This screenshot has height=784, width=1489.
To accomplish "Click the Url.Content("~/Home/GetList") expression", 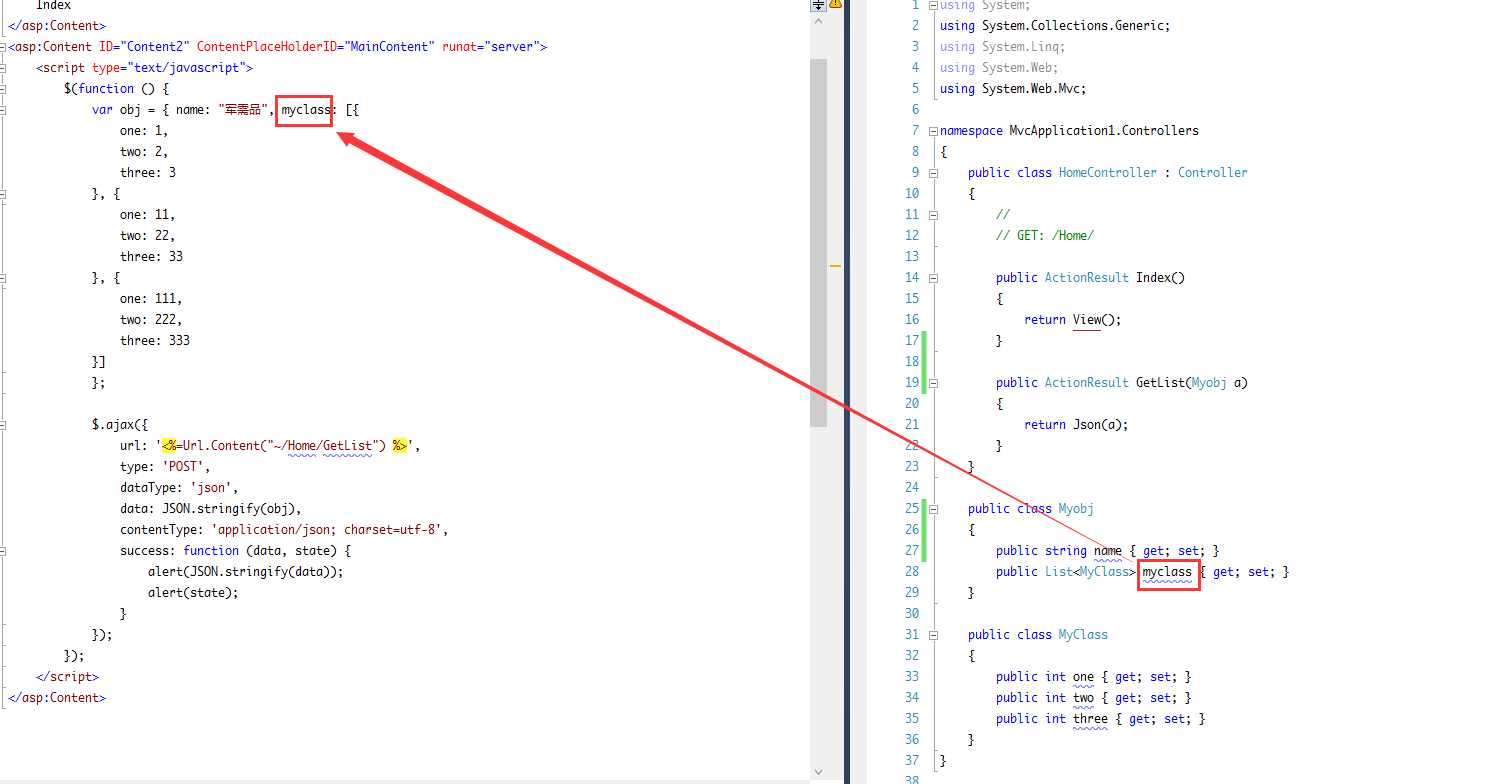I will tap(284, 445).
